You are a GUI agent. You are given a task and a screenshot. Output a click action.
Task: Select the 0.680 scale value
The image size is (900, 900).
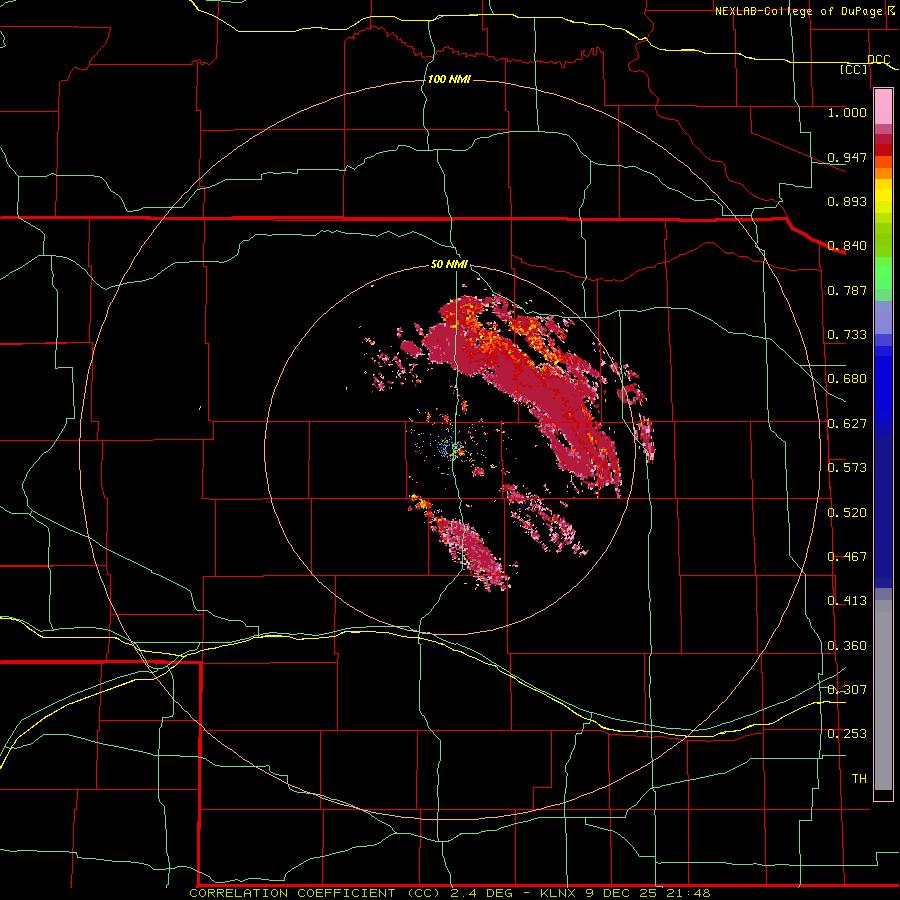pos(847,379)
